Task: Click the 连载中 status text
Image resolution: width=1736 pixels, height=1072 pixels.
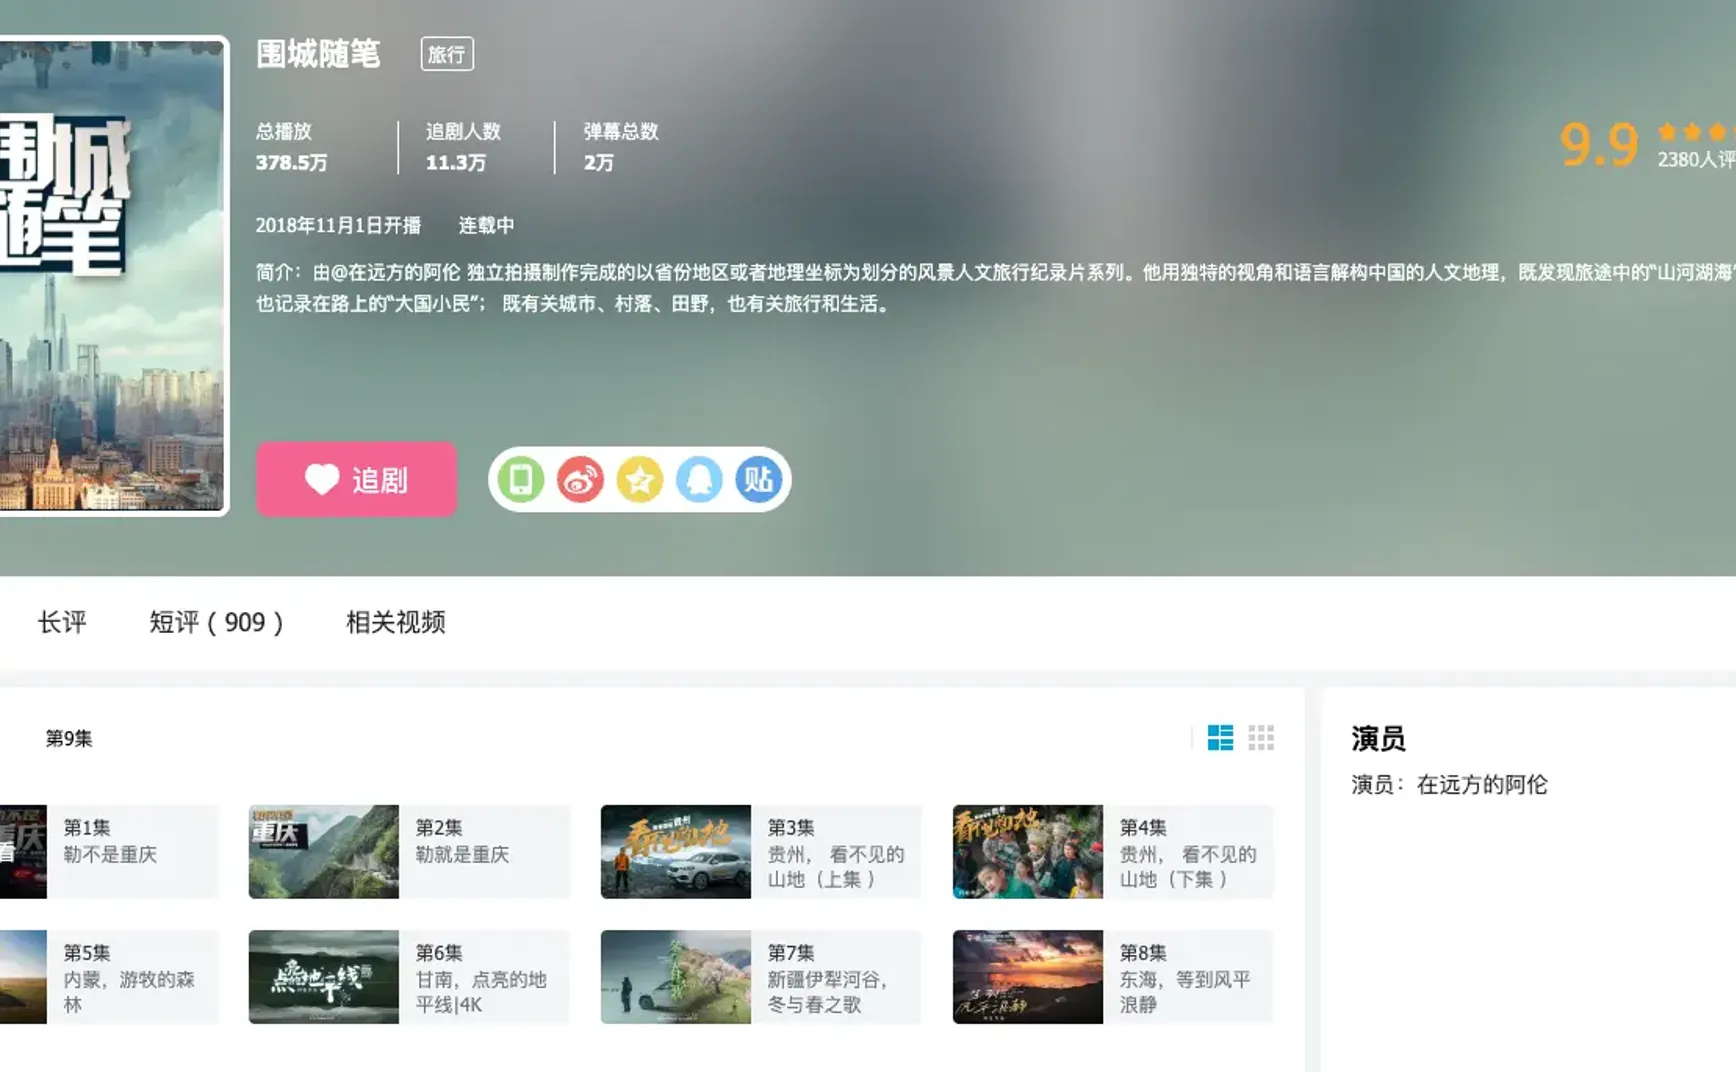Action: [486, 226]
